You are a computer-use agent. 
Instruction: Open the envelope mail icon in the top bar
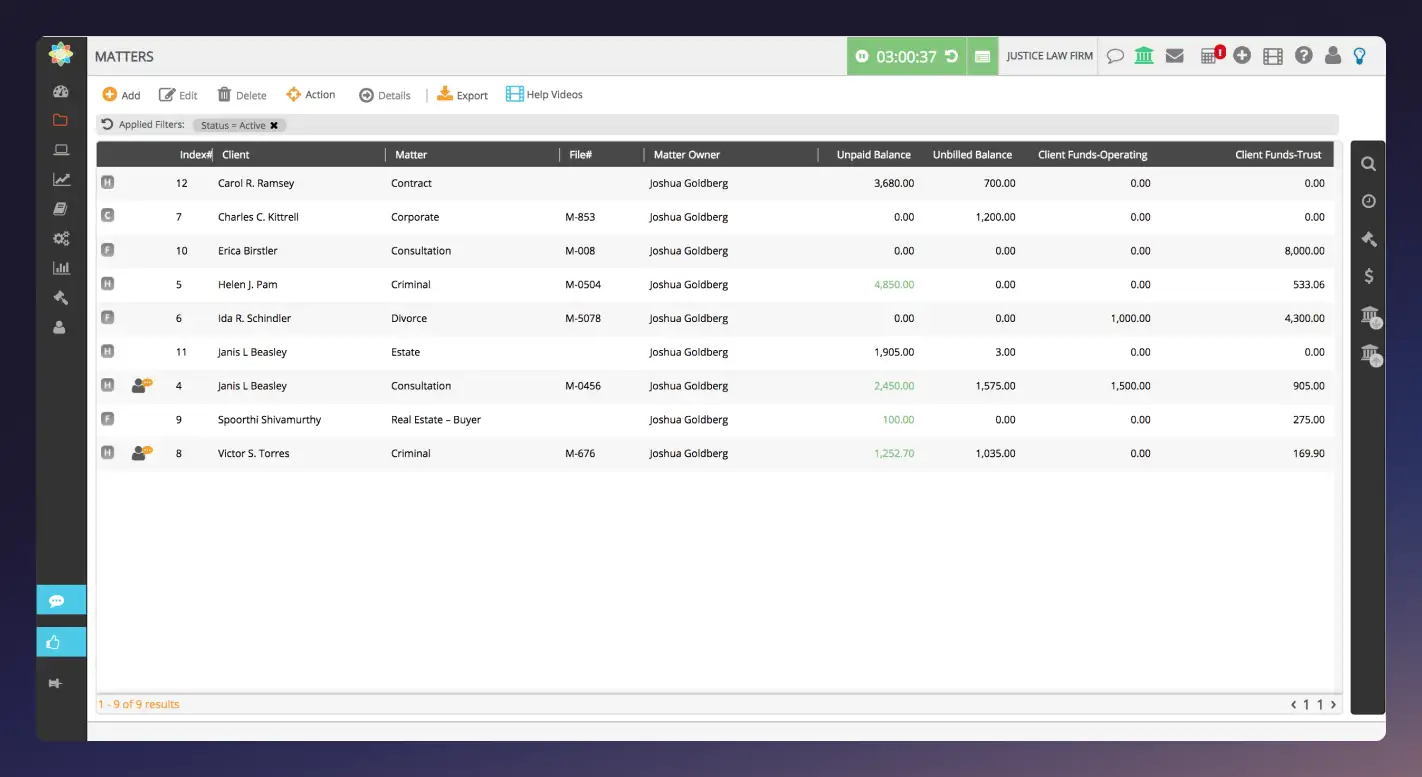(x=1174, y=56)
